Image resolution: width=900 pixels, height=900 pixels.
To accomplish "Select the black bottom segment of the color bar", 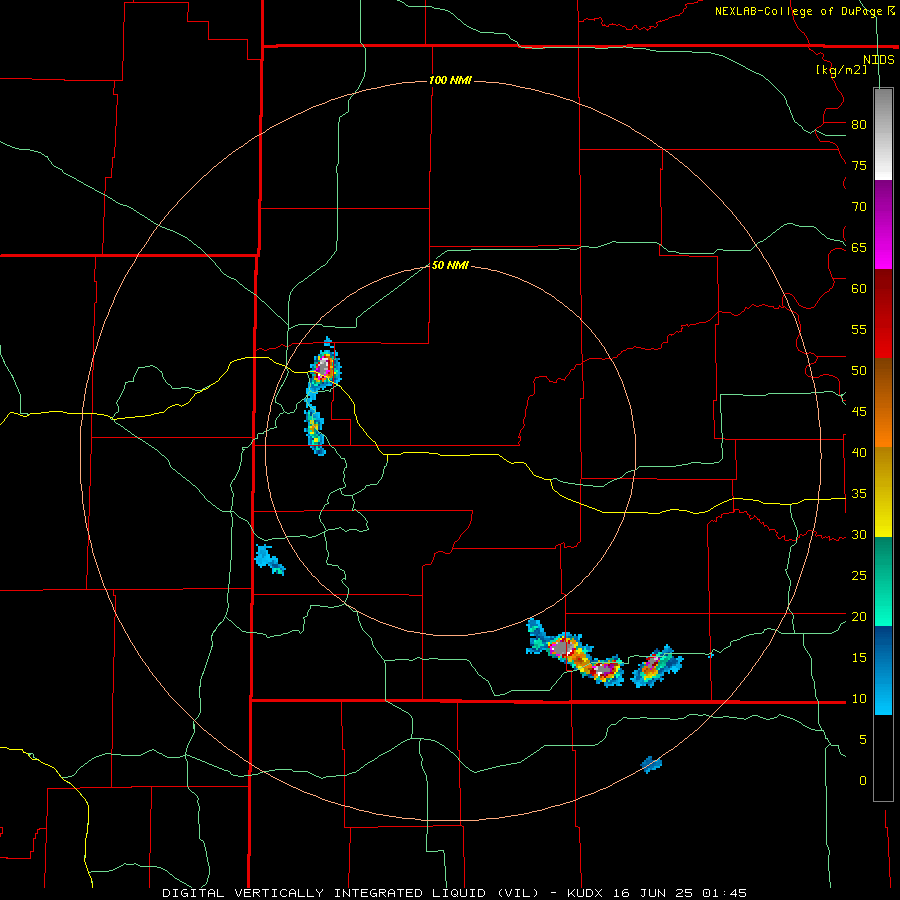I will click(883, 758).
